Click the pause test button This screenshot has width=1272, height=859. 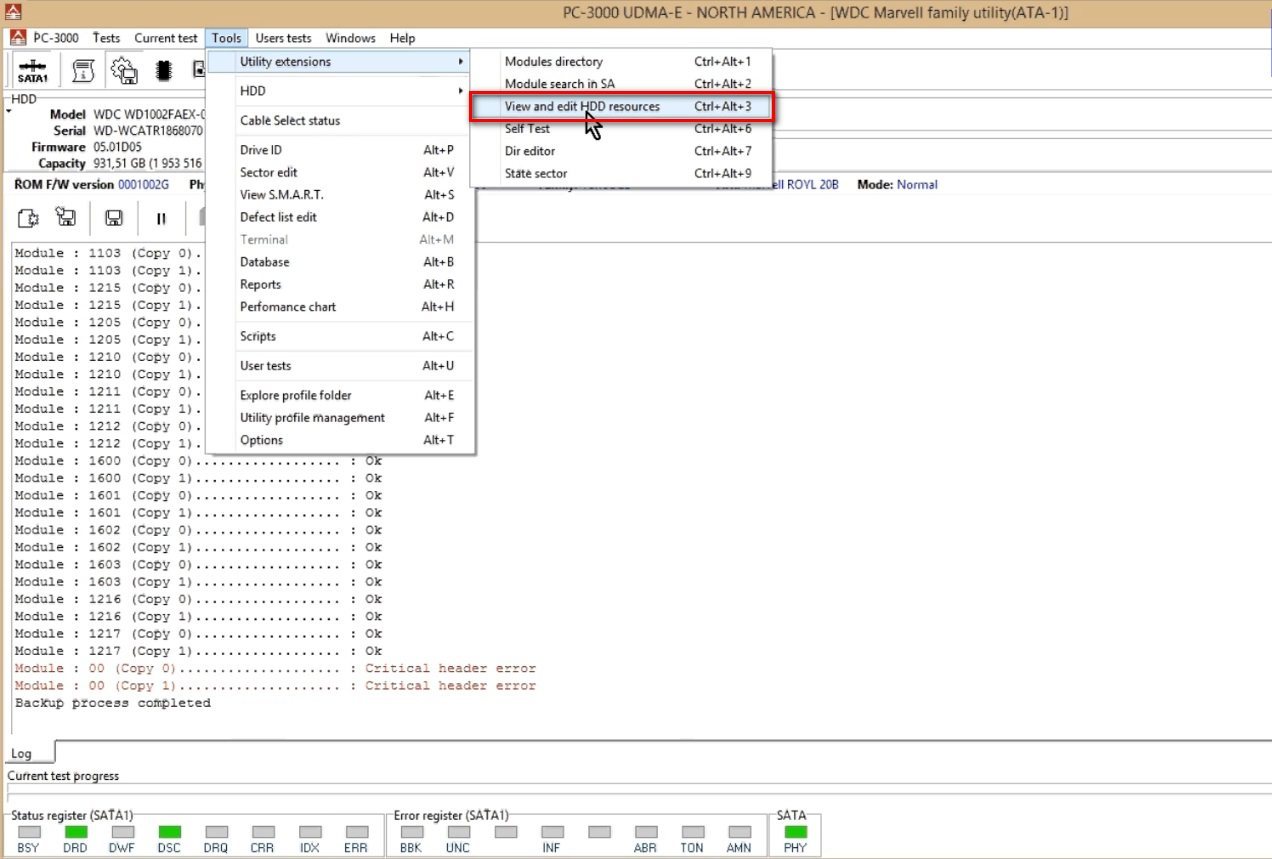(x=160, y=217)
